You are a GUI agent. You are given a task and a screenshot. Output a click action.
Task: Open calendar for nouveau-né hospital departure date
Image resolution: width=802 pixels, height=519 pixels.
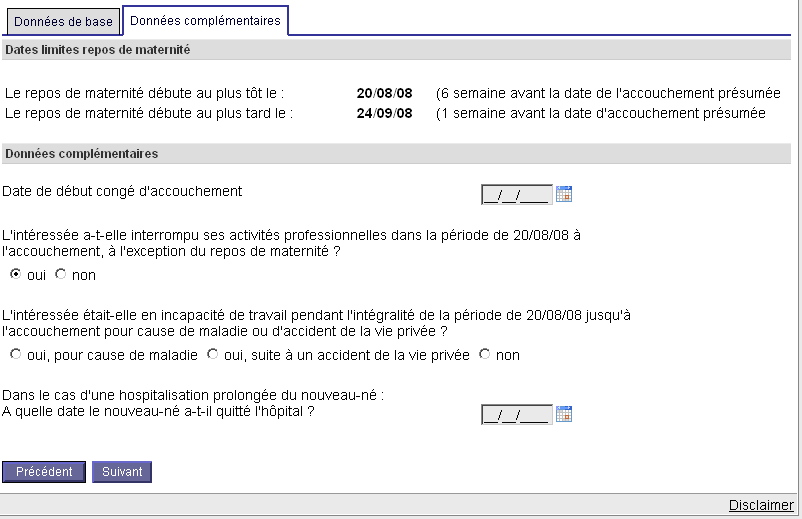tap(564, 414)
